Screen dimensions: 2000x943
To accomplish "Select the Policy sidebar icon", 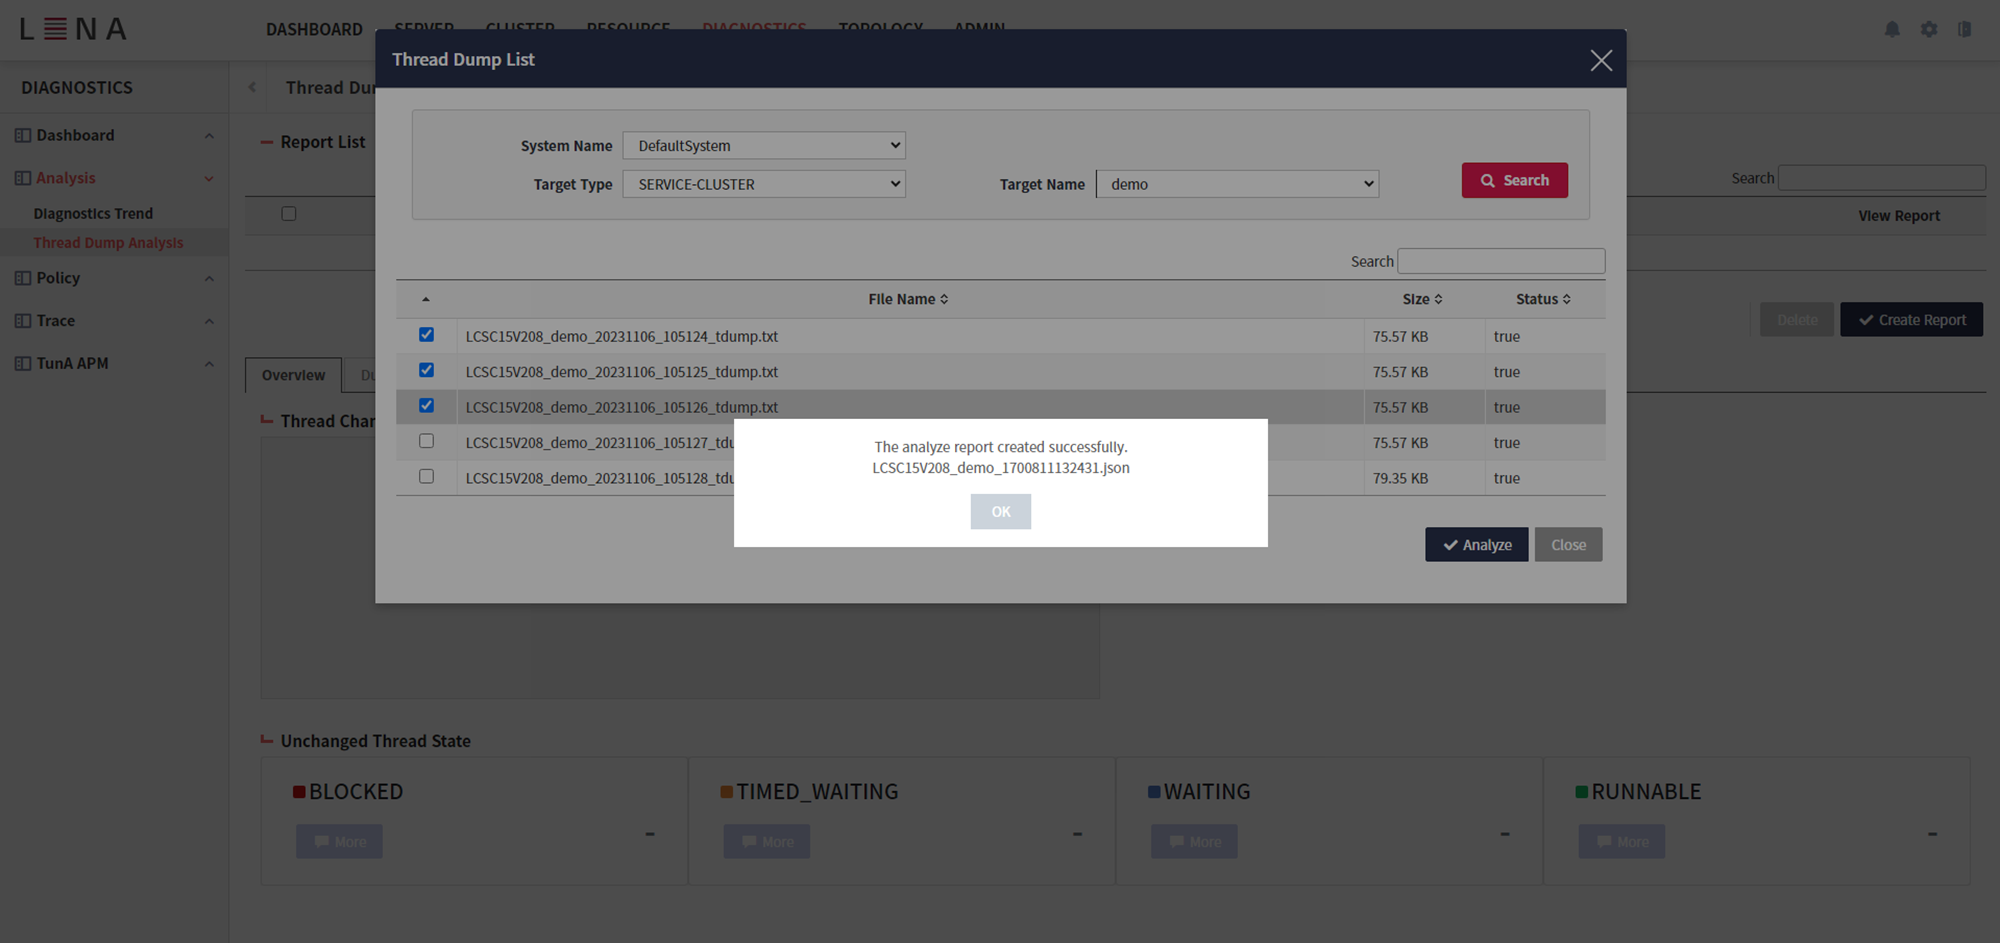I will pyautogui.click(x=21, y=277).
